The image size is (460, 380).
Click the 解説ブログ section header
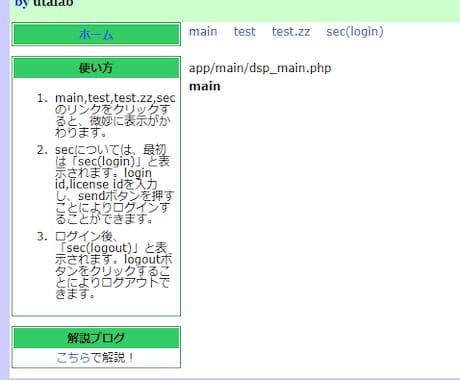click(x=96, y=338)
